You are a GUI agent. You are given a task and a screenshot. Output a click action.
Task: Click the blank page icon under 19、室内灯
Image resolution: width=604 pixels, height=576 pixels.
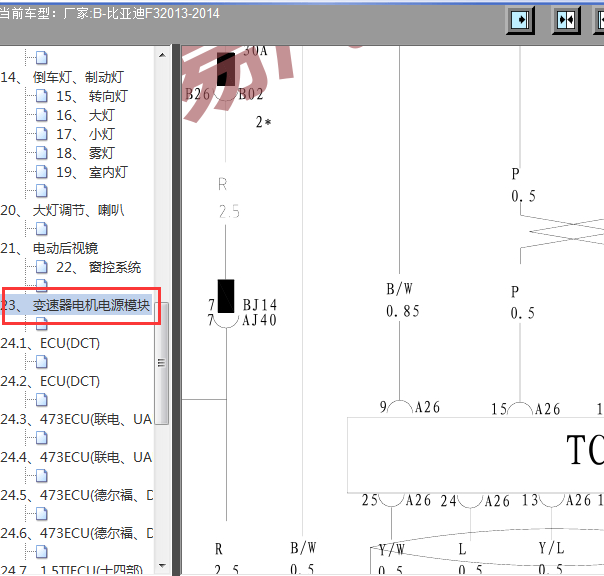(42, 191)
